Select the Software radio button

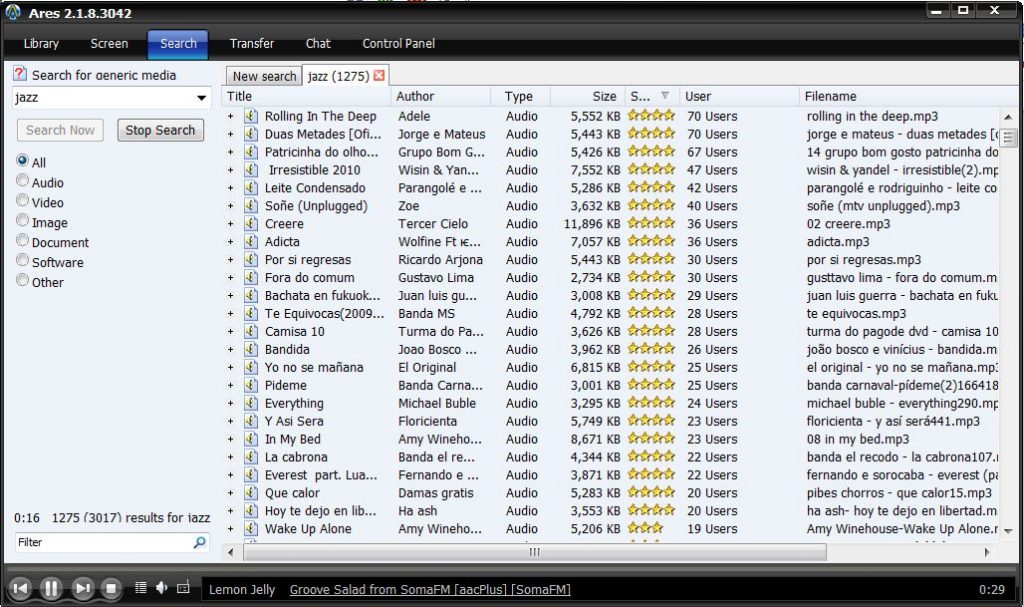pyautogui.click(x=23, y=261)
